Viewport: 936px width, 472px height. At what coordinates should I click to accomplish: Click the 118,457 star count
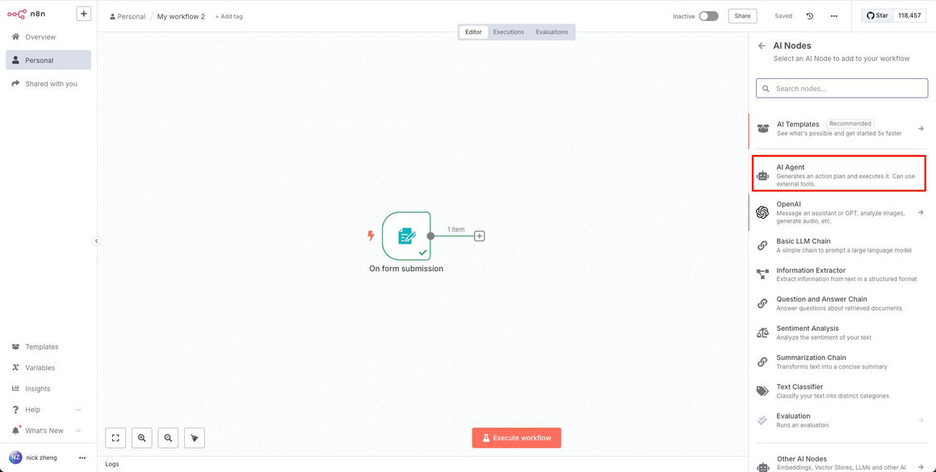[x=909, y=16]
